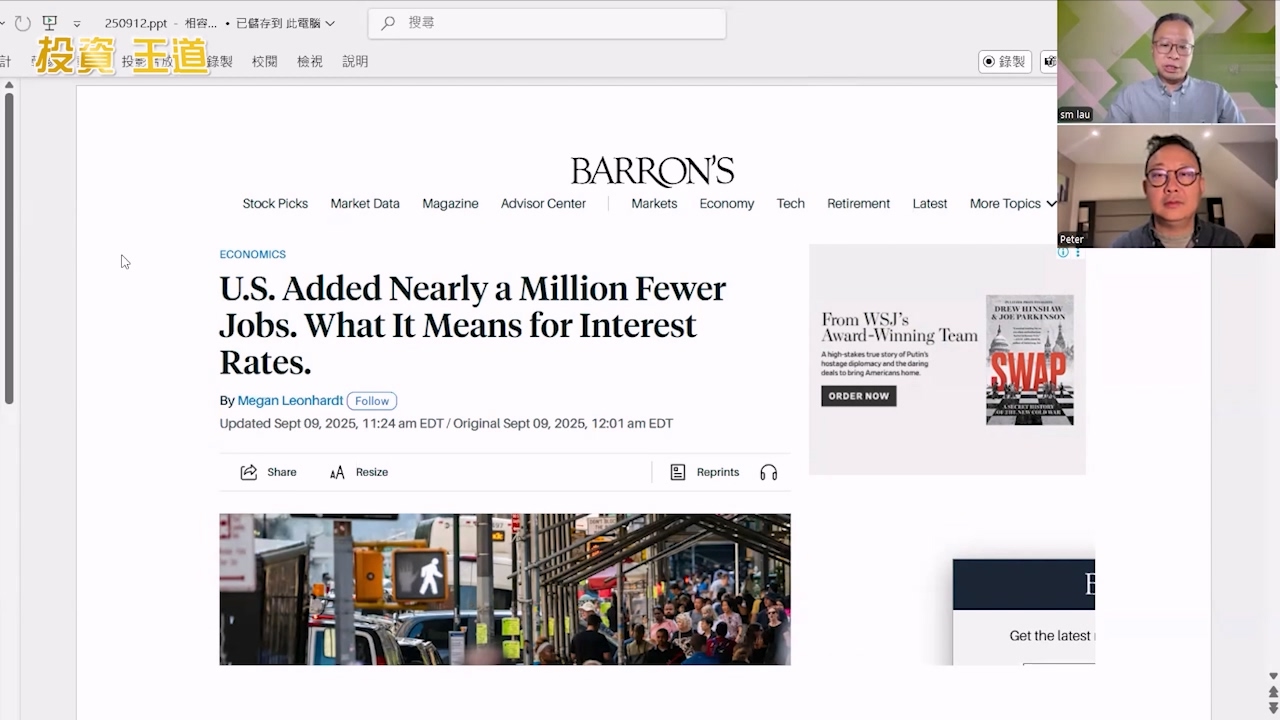Click the 搜尋 search box
The image size is (1280, 720).
[547, 23]
